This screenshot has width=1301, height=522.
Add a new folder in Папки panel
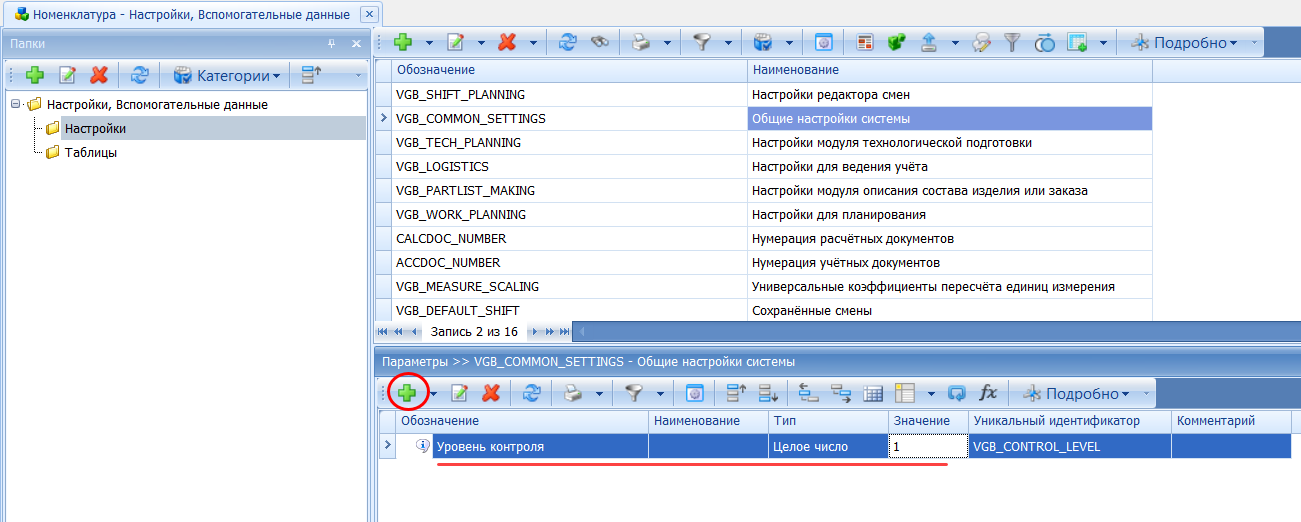[35, 75]
